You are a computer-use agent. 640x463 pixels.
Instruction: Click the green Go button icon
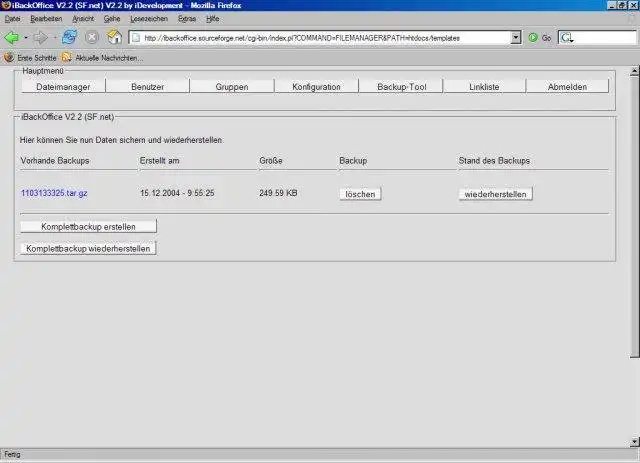[x=533, y=38]
